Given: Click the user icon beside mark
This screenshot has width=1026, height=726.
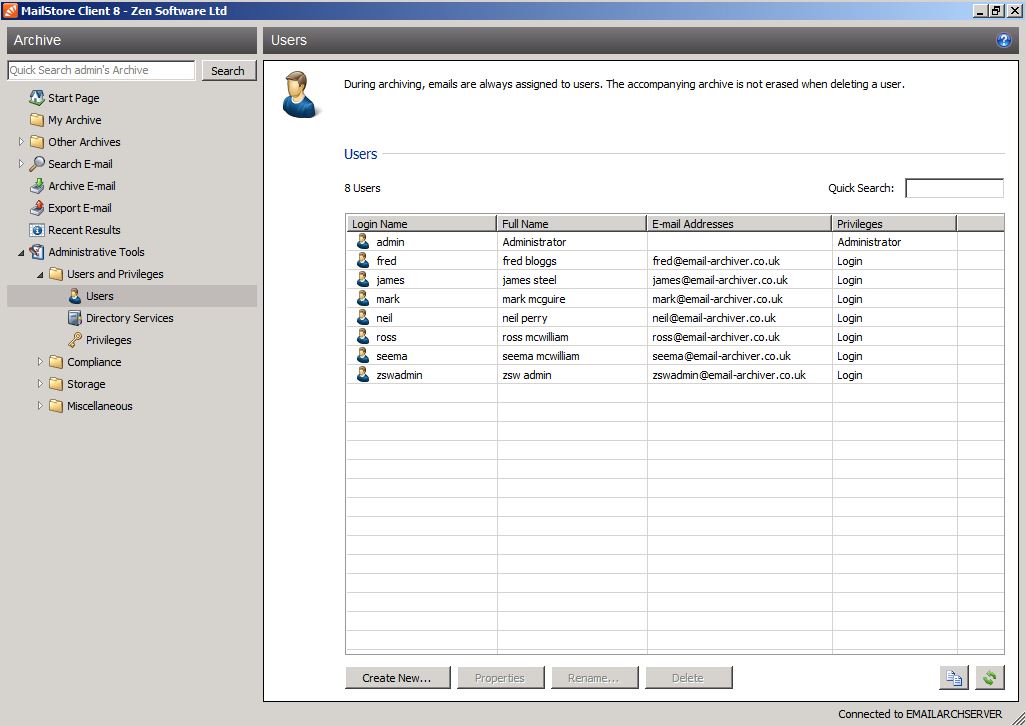Looking at the screenshot, I should 363,299.
